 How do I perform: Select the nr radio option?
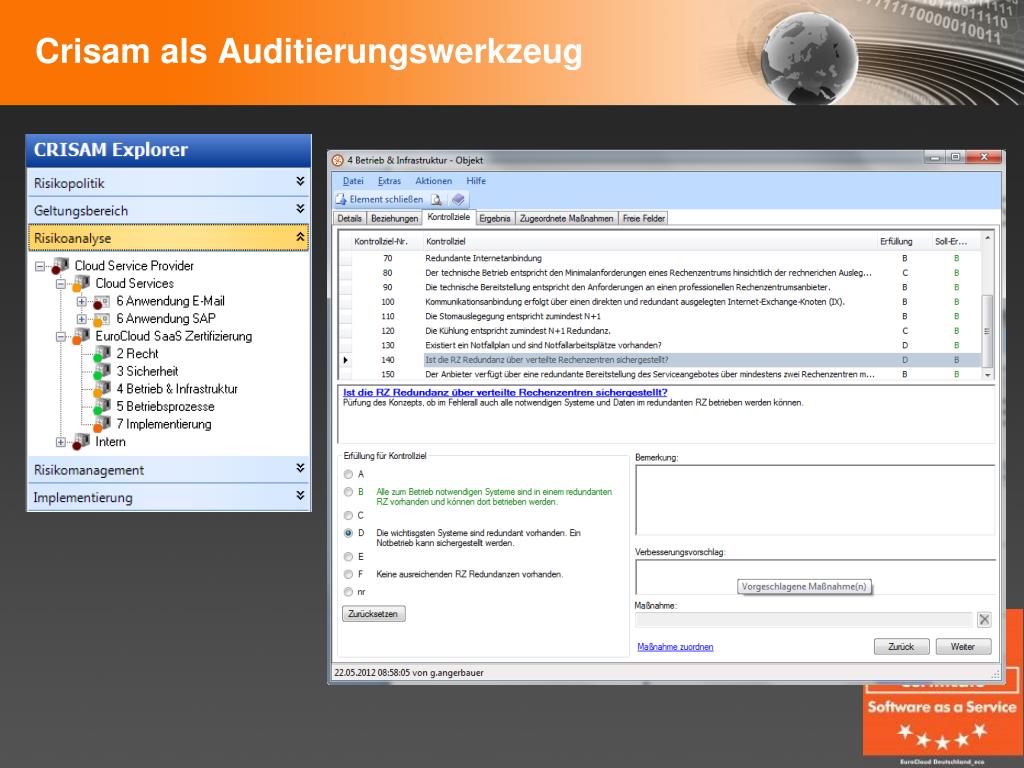coord(348,592)
